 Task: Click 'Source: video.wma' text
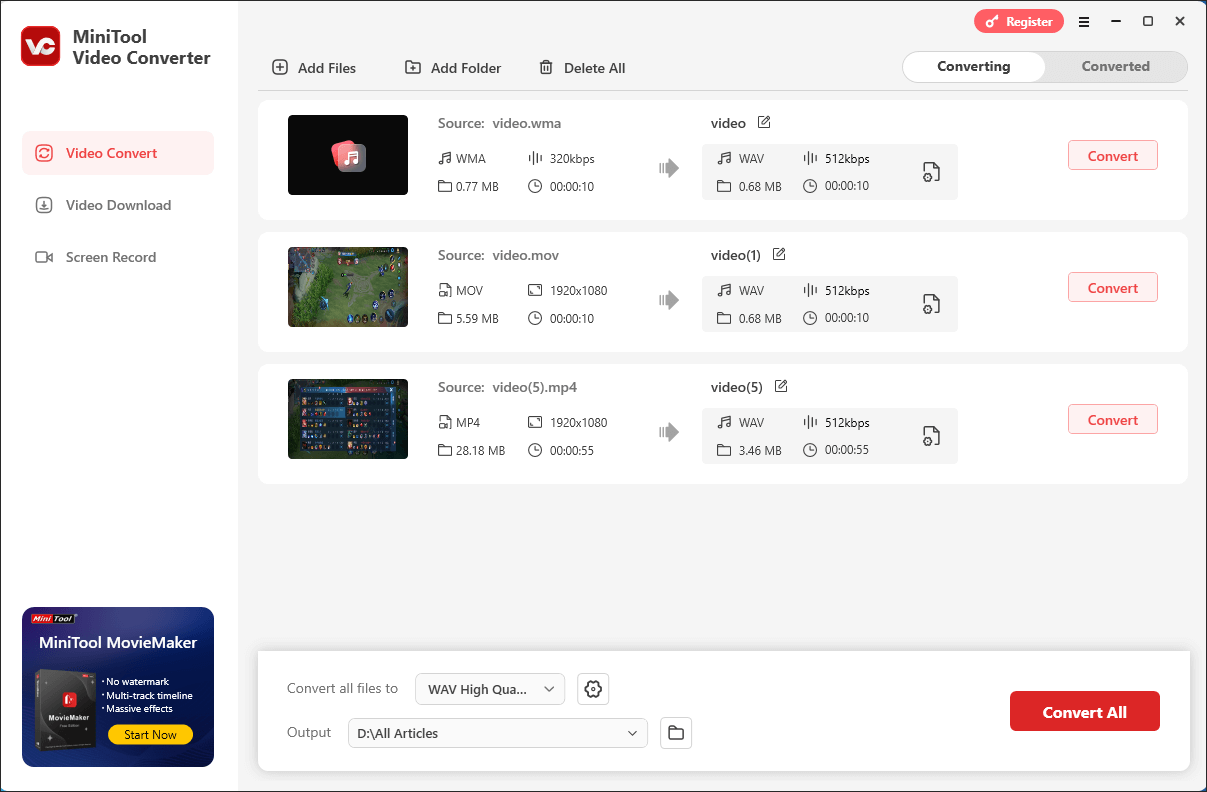tap(500, 123)
